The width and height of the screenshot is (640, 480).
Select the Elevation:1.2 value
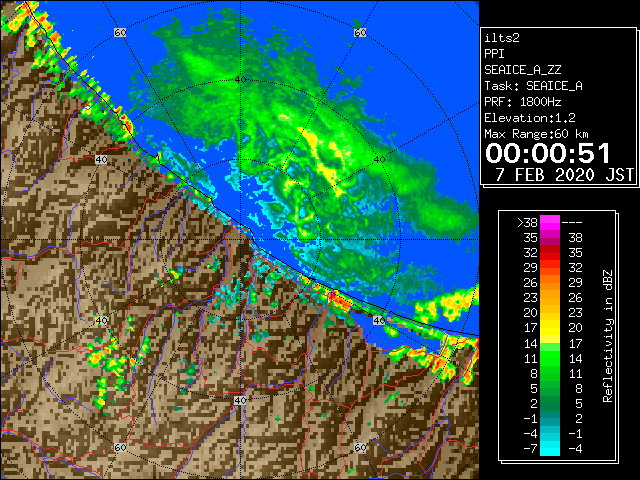(530, 118)
